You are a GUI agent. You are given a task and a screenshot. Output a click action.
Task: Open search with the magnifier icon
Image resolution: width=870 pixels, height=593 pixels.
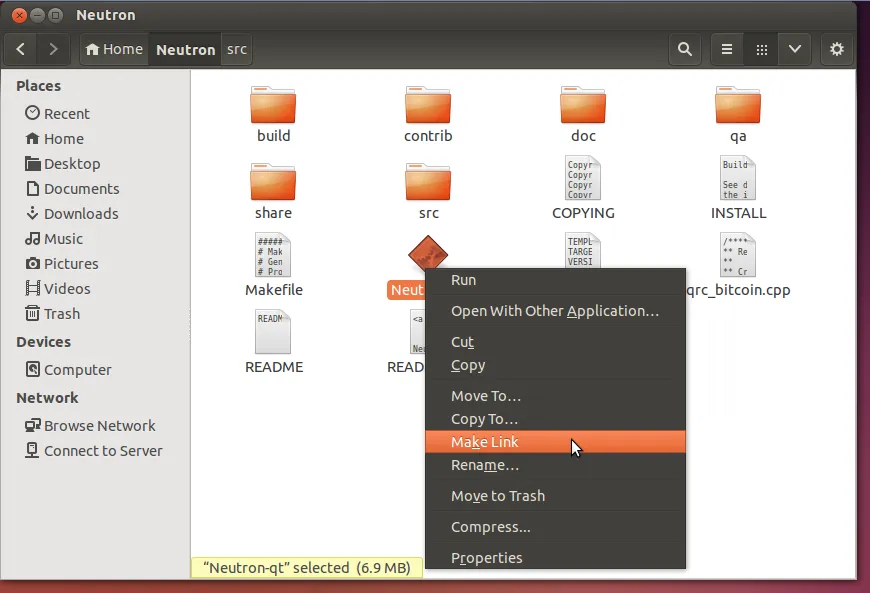[685, 49]
